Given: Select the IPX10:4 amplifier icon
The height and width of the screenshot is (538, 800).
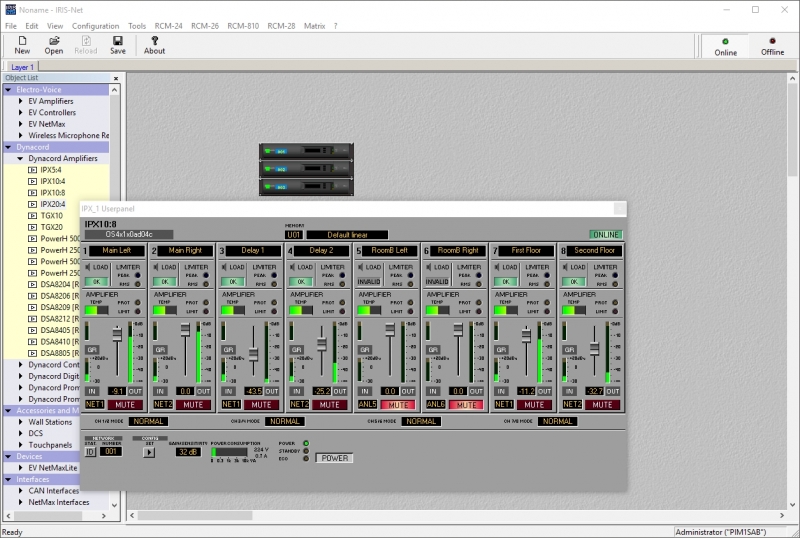Looking at the screenshot, I should pyautogui.click(x=32, y=181).
